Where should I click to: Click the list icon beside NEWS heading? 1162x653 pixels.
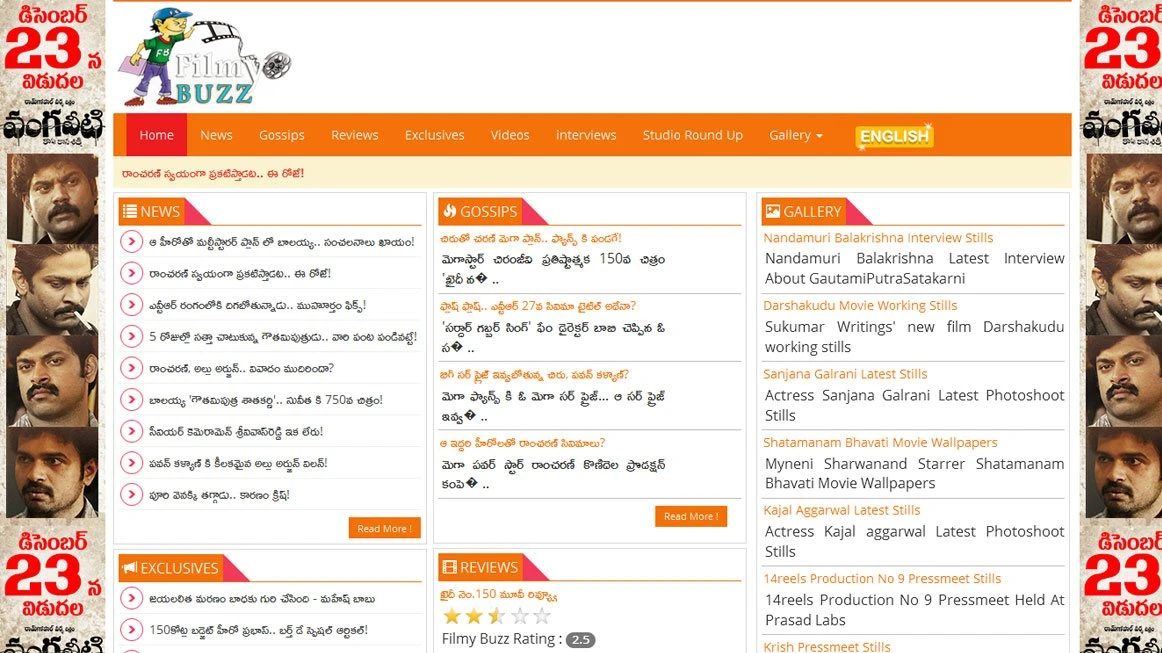click(129, 212)
